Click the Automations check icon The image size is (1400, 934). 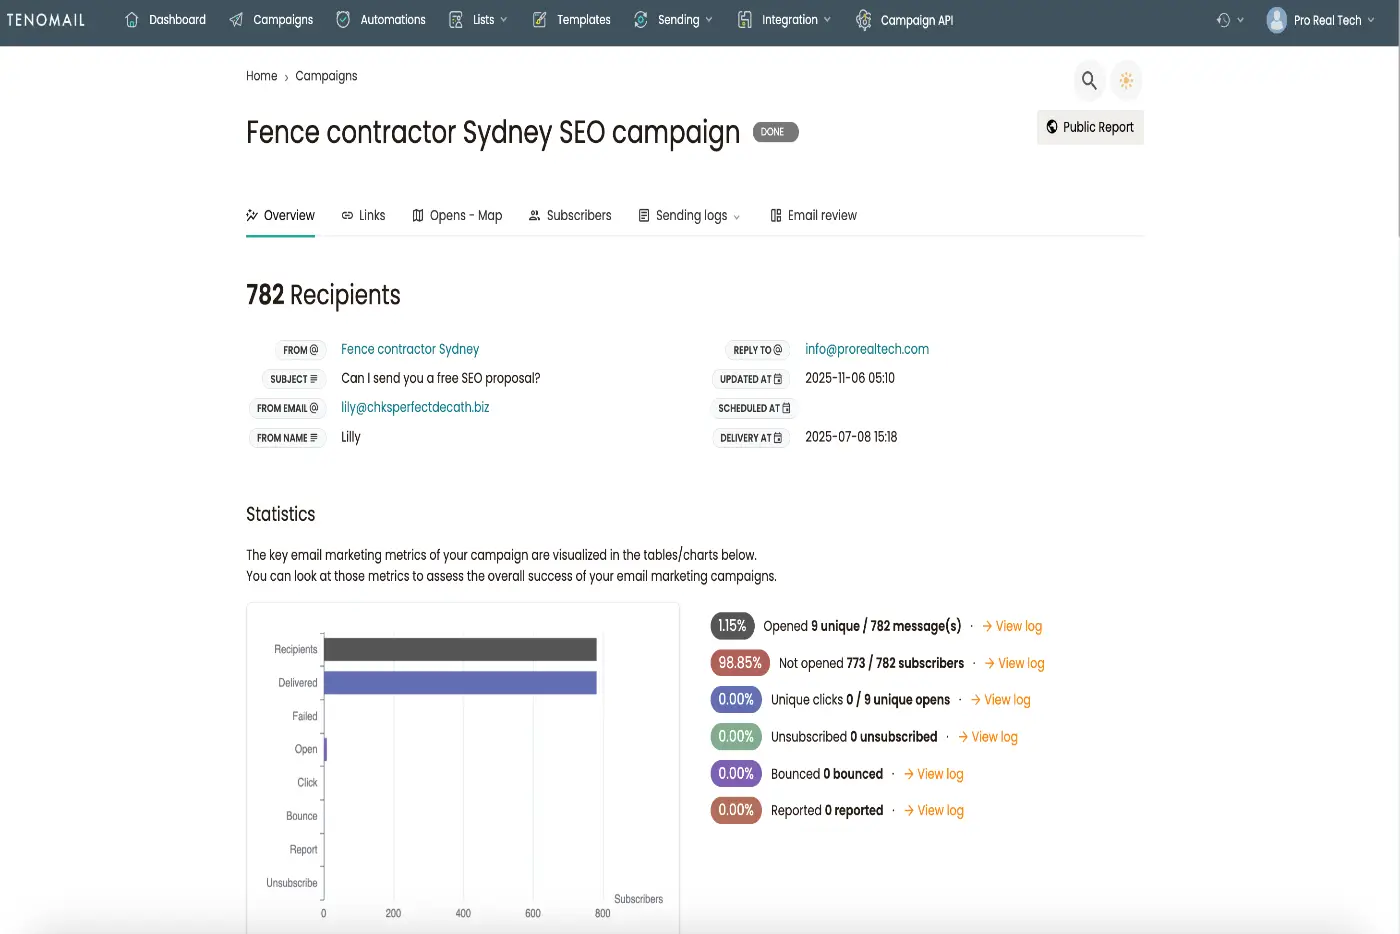pos(343,20)
